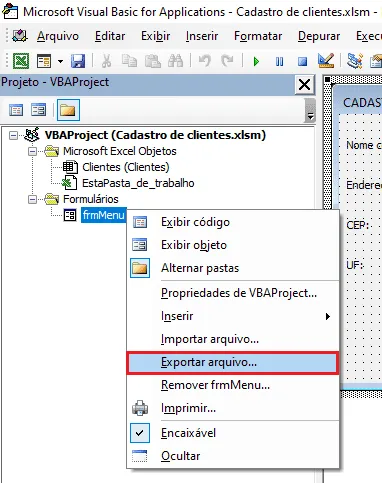Image resolution: width=382 pixels, height=483 pixels.
Task: Toggle the Encaixável checkmark option
Action: point(233,433)
